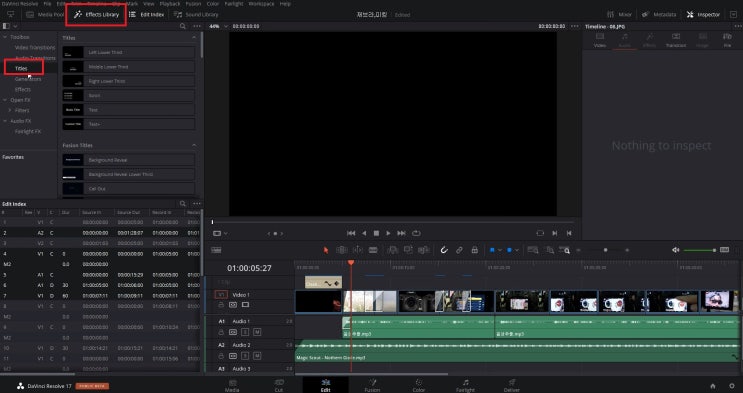Stop playback in the viewer
The image size is (743, 393).
coord(376,233)
